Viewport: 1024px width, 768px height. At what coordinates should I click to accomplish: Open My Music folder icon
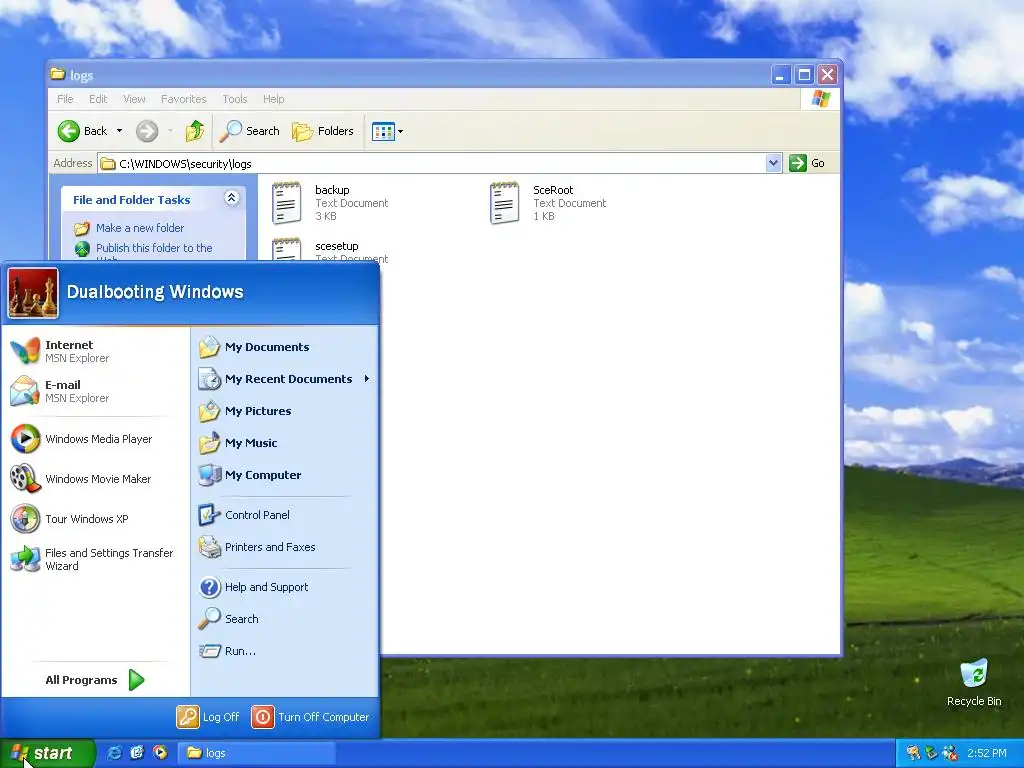click(x=210, y=443)
